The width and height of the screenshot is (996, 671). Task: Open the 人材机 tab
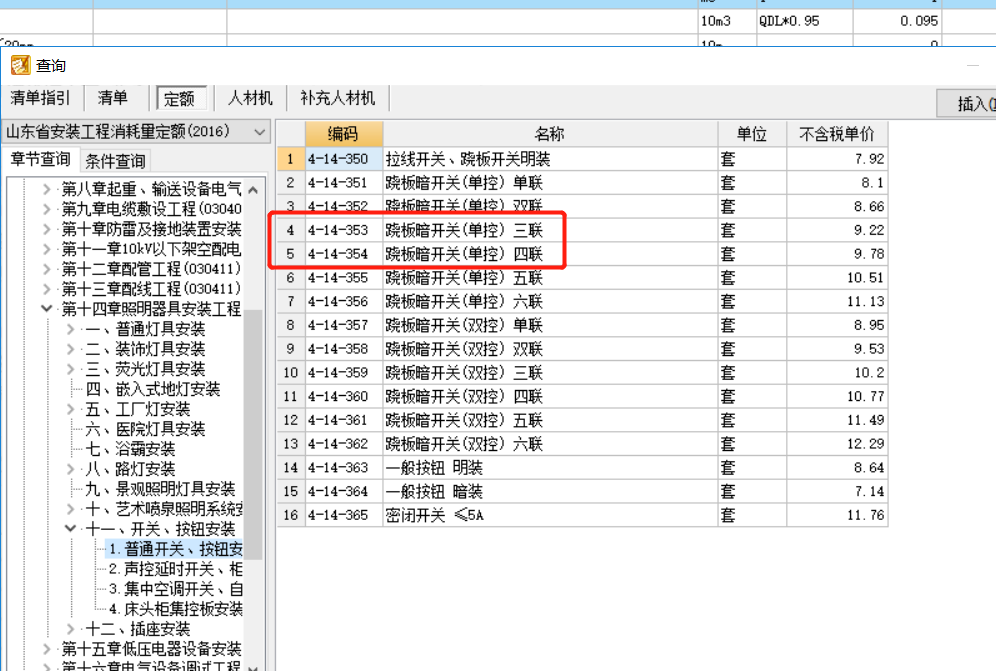[x=250, y=98]
